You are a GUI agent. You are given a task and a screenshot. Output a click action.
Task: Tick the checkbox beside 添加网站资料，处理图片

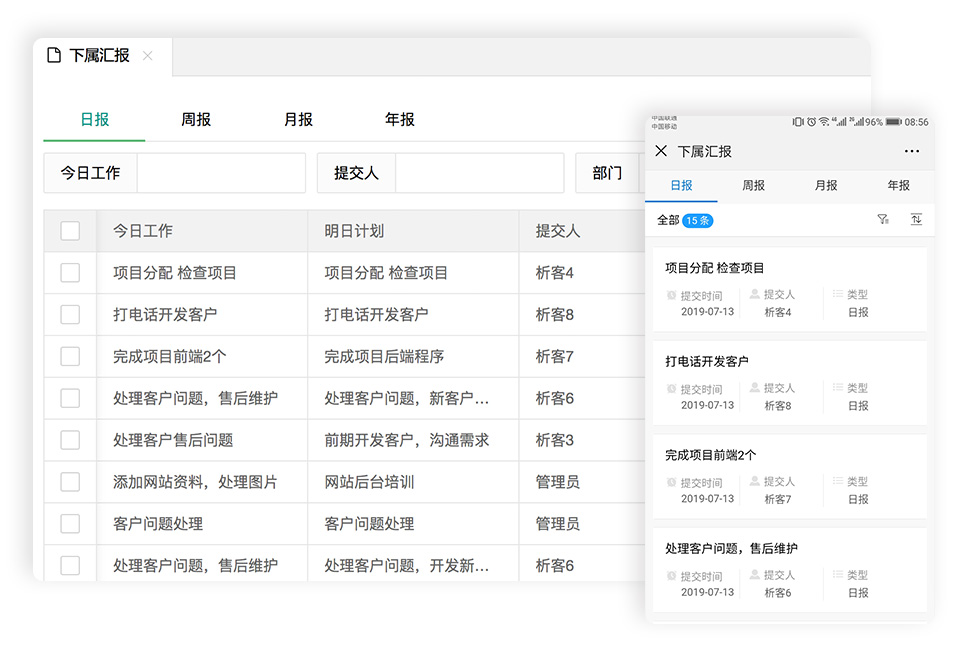(x=70, y=482)
